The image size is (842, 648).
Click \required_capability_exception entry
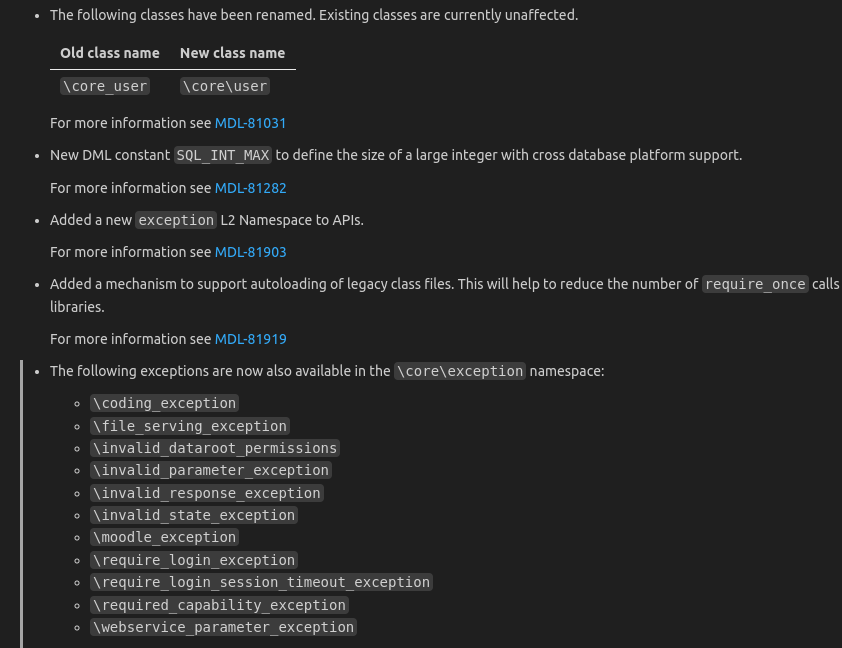point(219,606)
